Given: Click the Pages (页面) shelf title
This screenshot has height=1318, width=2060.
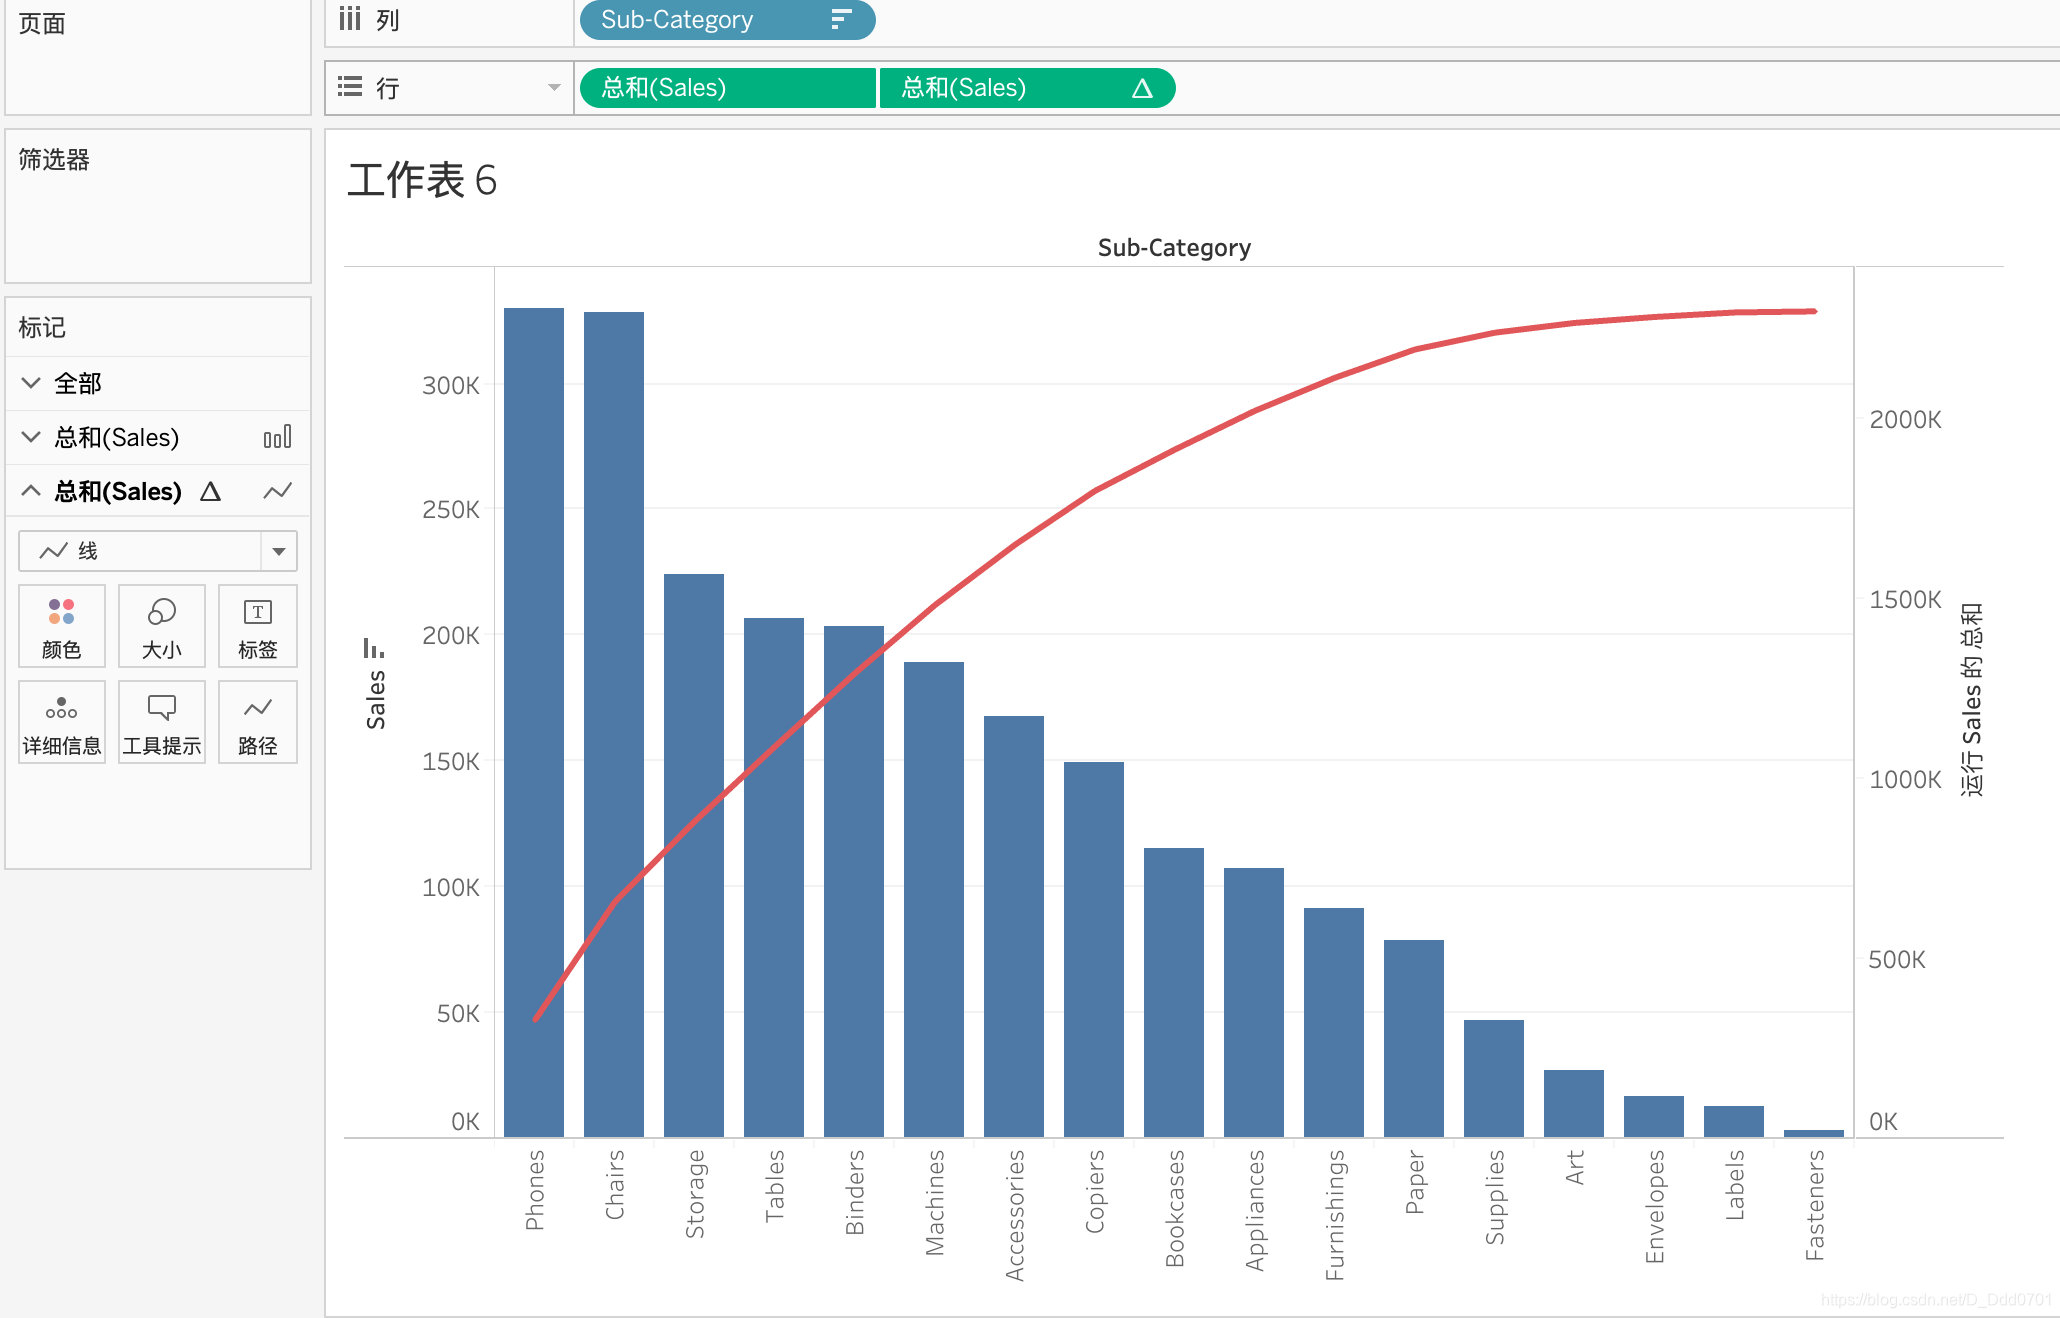Looking at the screenshot, I should coord(42,23).
